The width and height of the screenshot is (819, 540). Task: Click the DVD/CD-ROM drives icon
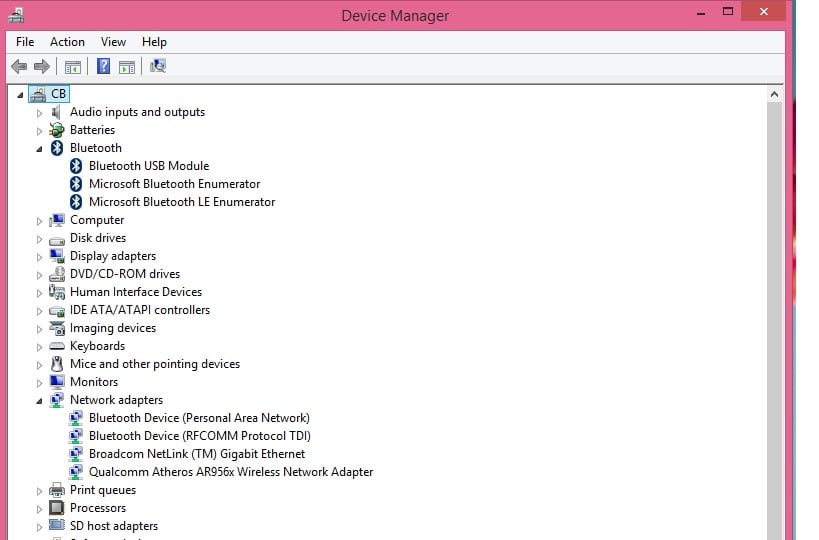pyautogui.click(x=56, y=274)
